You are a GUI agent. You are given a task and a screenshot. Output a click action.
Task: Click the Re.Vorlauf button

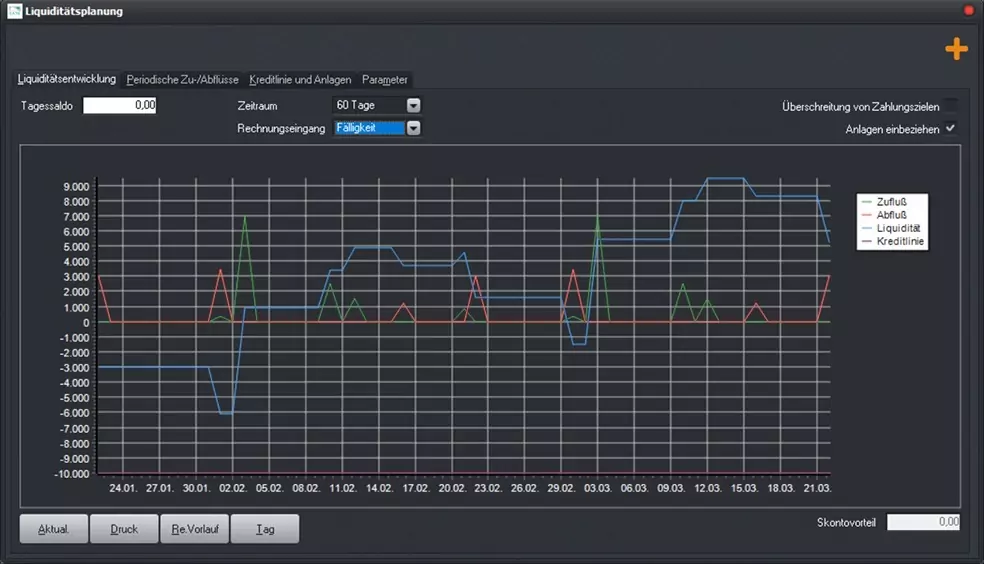click(x=195, y=529)
